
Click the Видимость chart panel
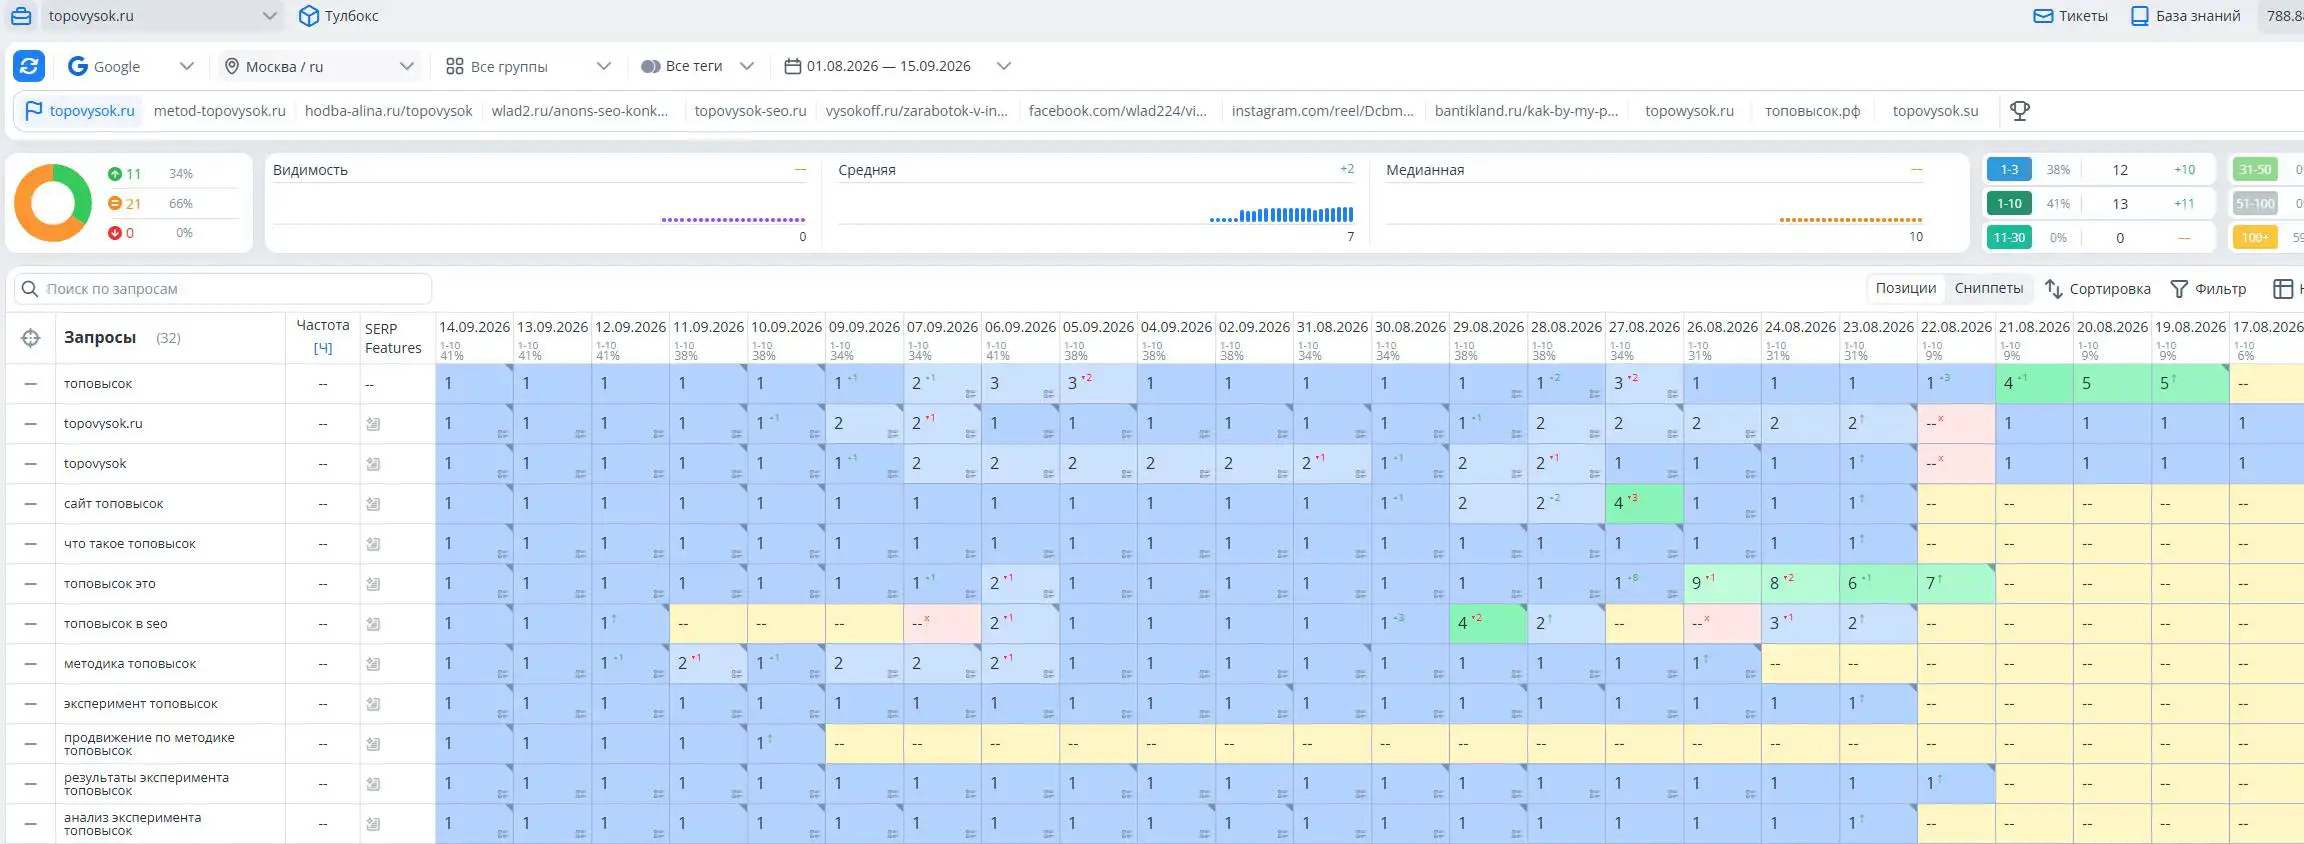pyautogui.click(x=540, y=203)
